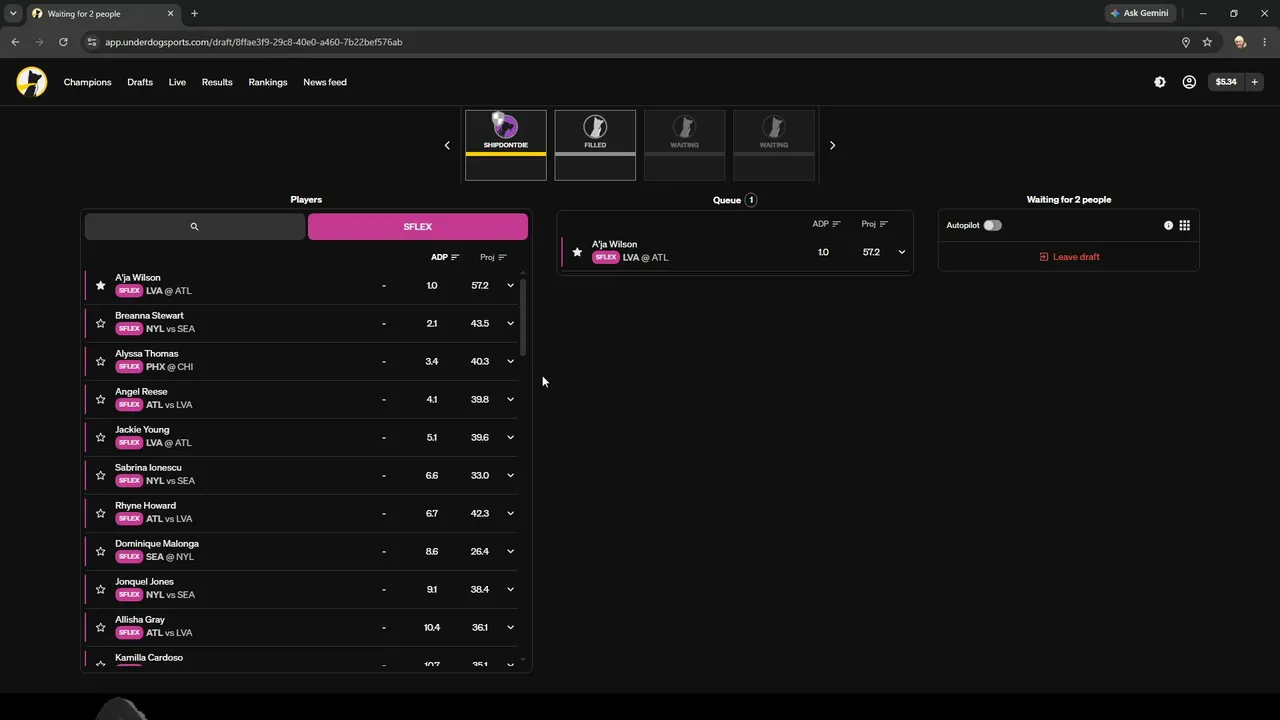Go to previous drafters with left arrow
Screen dimensions: 1280x720
point(447,145)
